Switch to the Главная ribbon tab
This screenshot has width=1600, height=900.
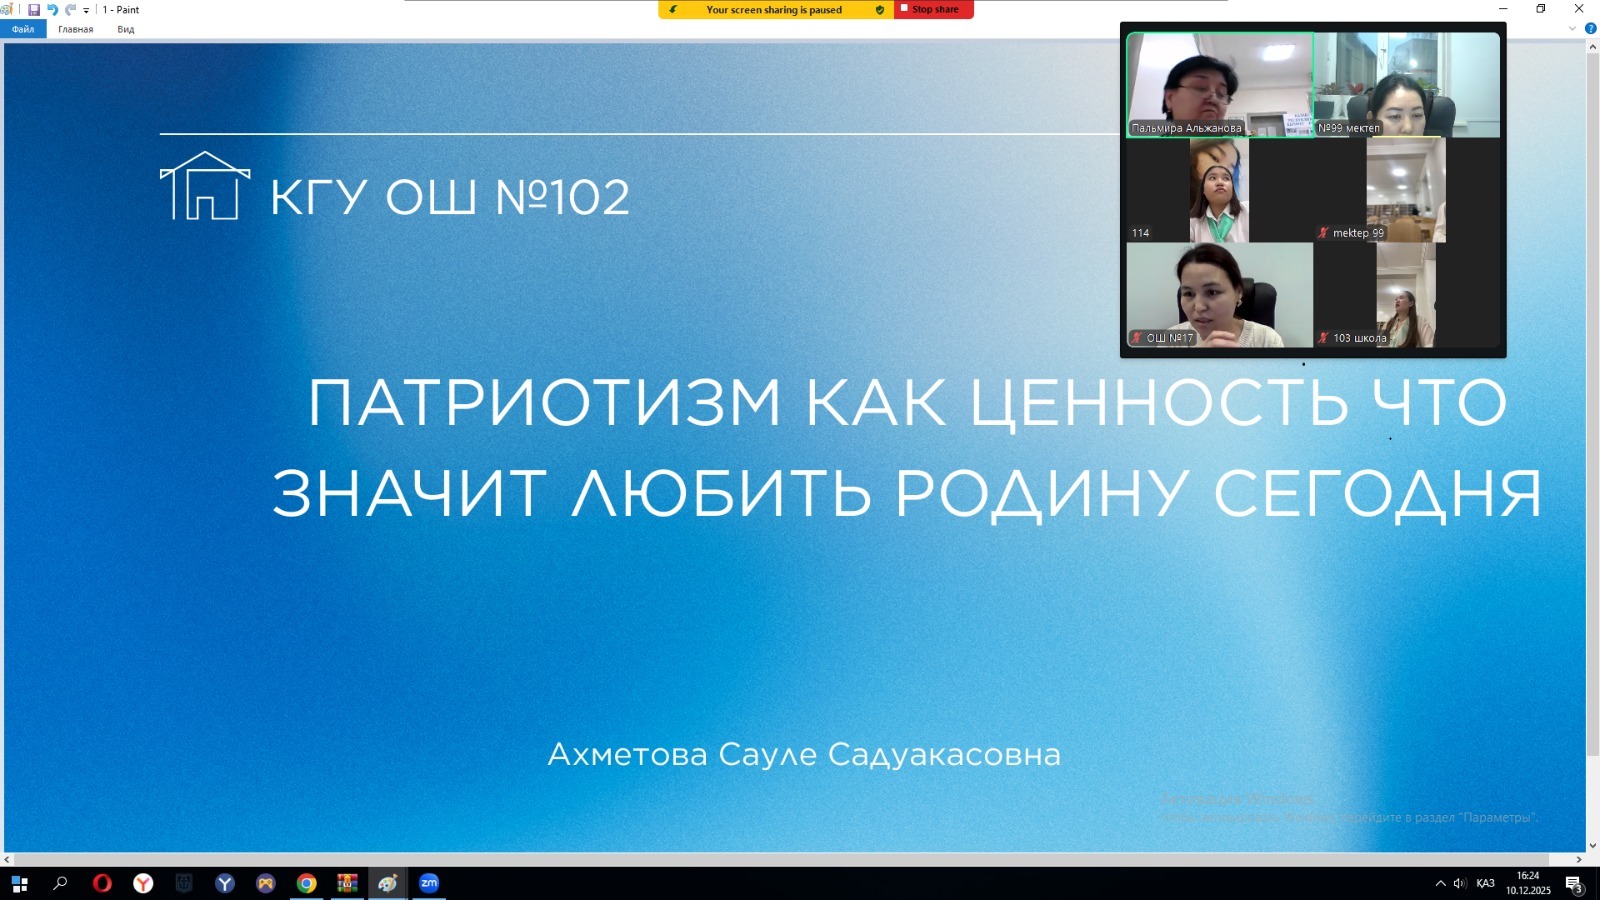pyautogui.click(x=75, y=29)
